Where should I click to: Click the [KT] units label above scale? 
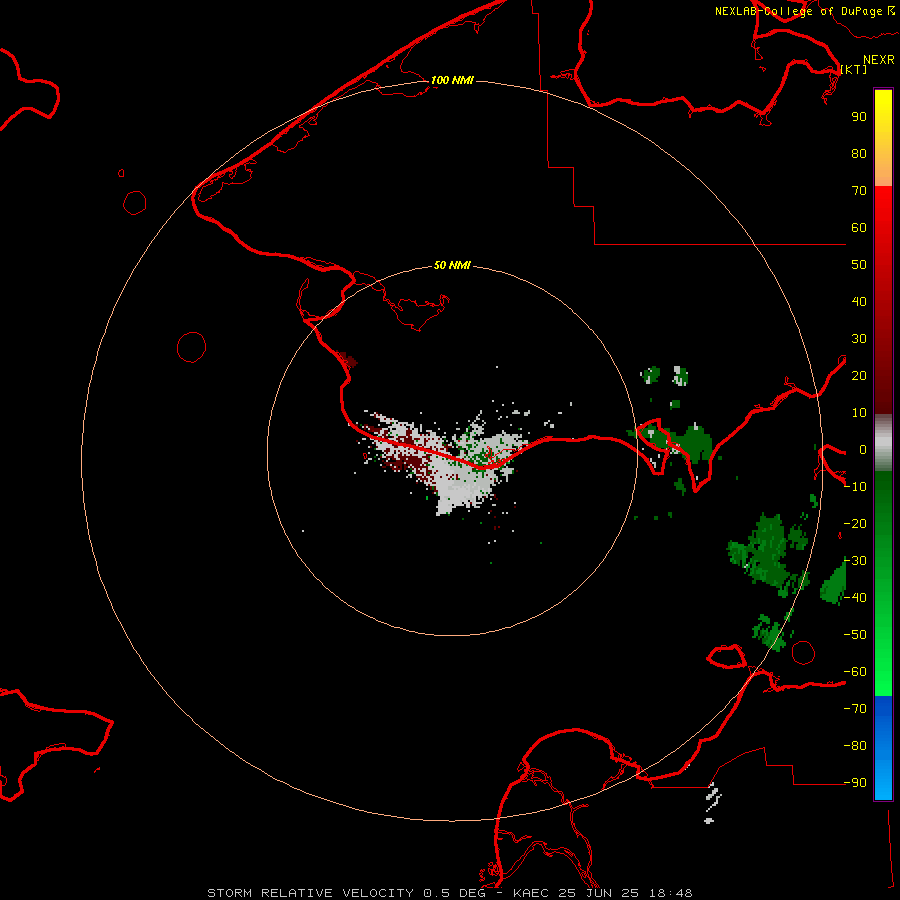[854, 69]
